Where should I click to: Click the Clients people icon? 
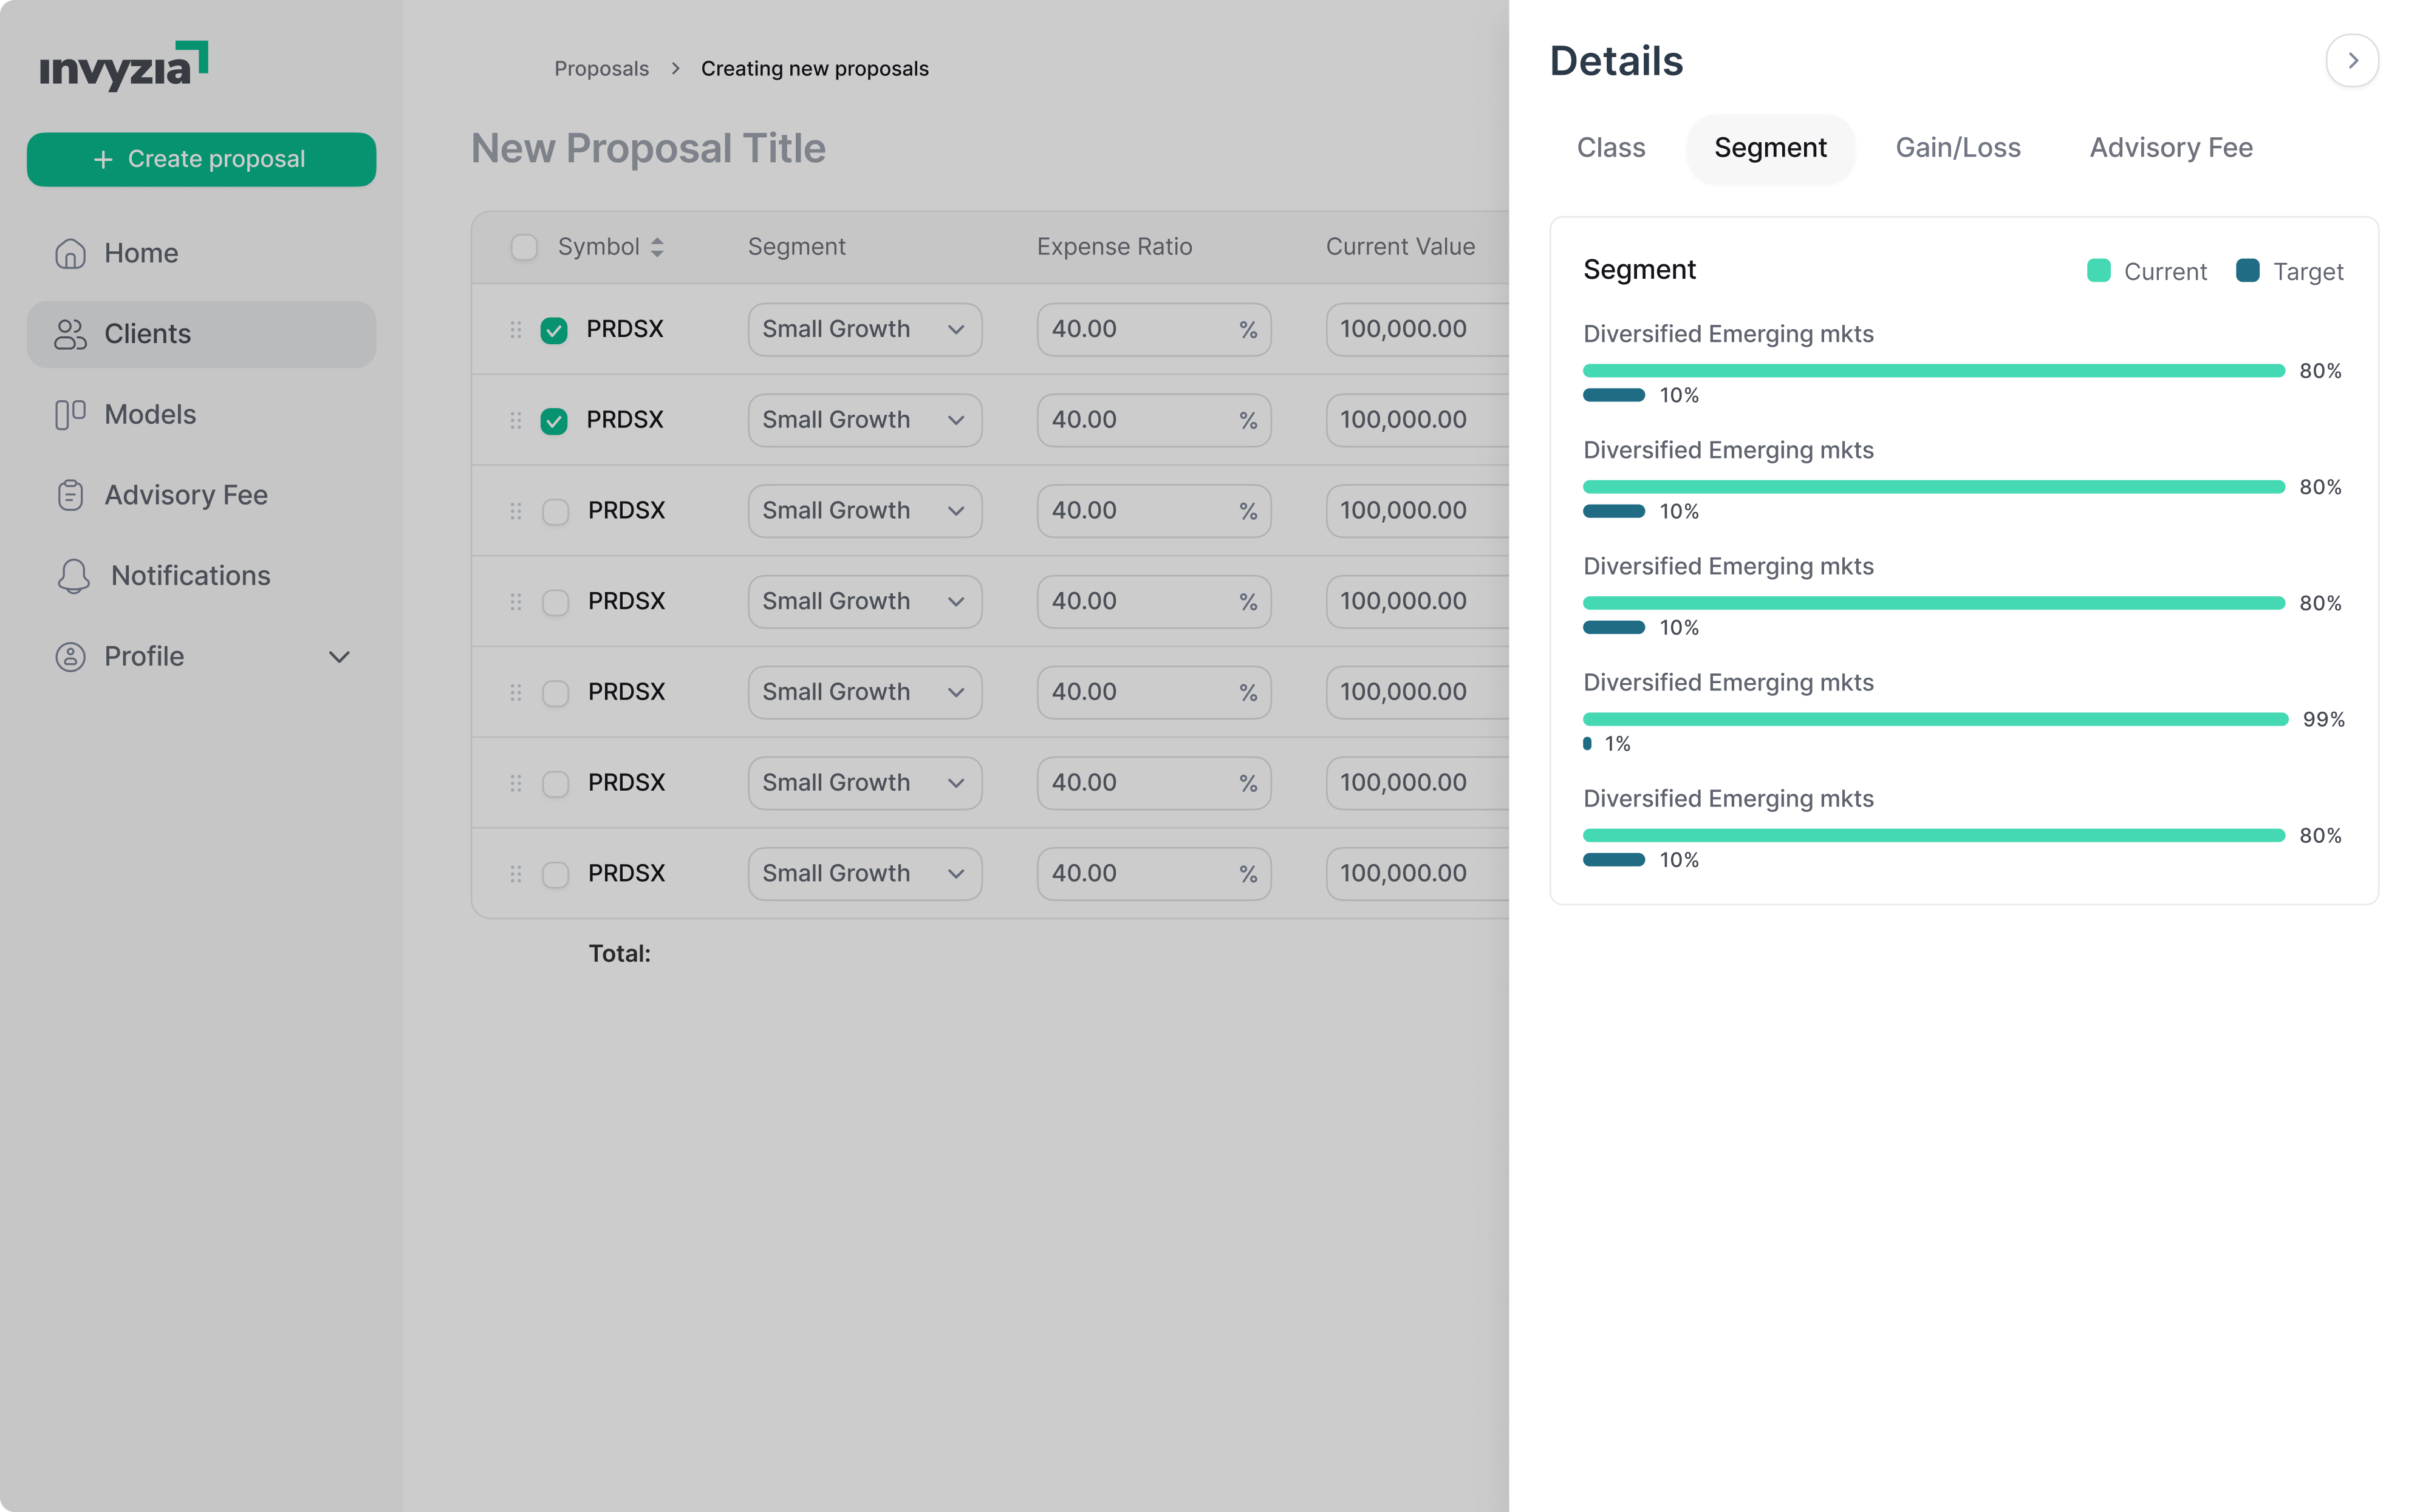[70, 334]
